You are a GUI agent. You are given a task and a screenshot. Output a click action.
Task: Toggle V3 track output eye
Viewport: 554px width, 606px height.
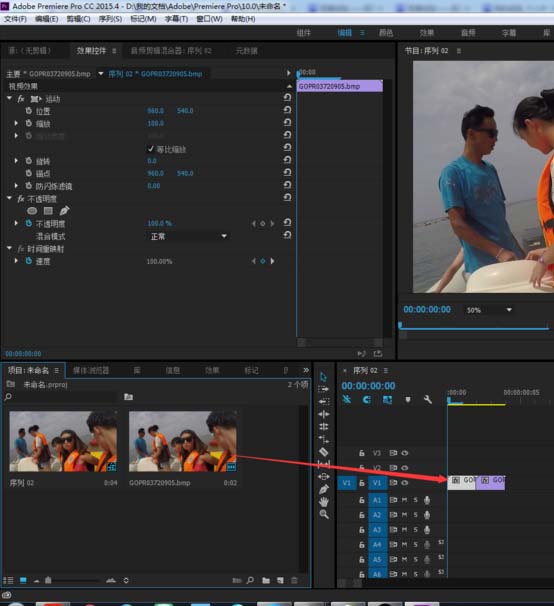pos(404,453)
